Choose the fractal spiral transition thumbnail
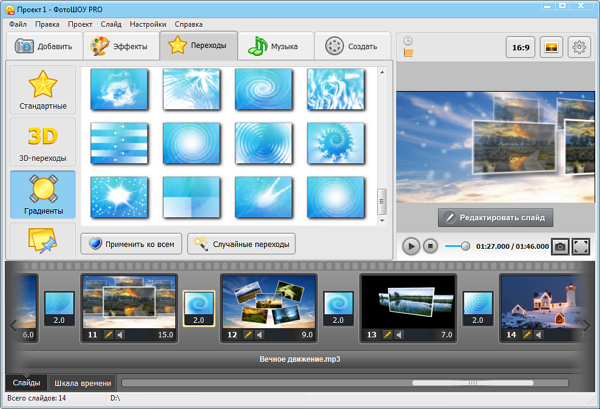 (336, 143)
